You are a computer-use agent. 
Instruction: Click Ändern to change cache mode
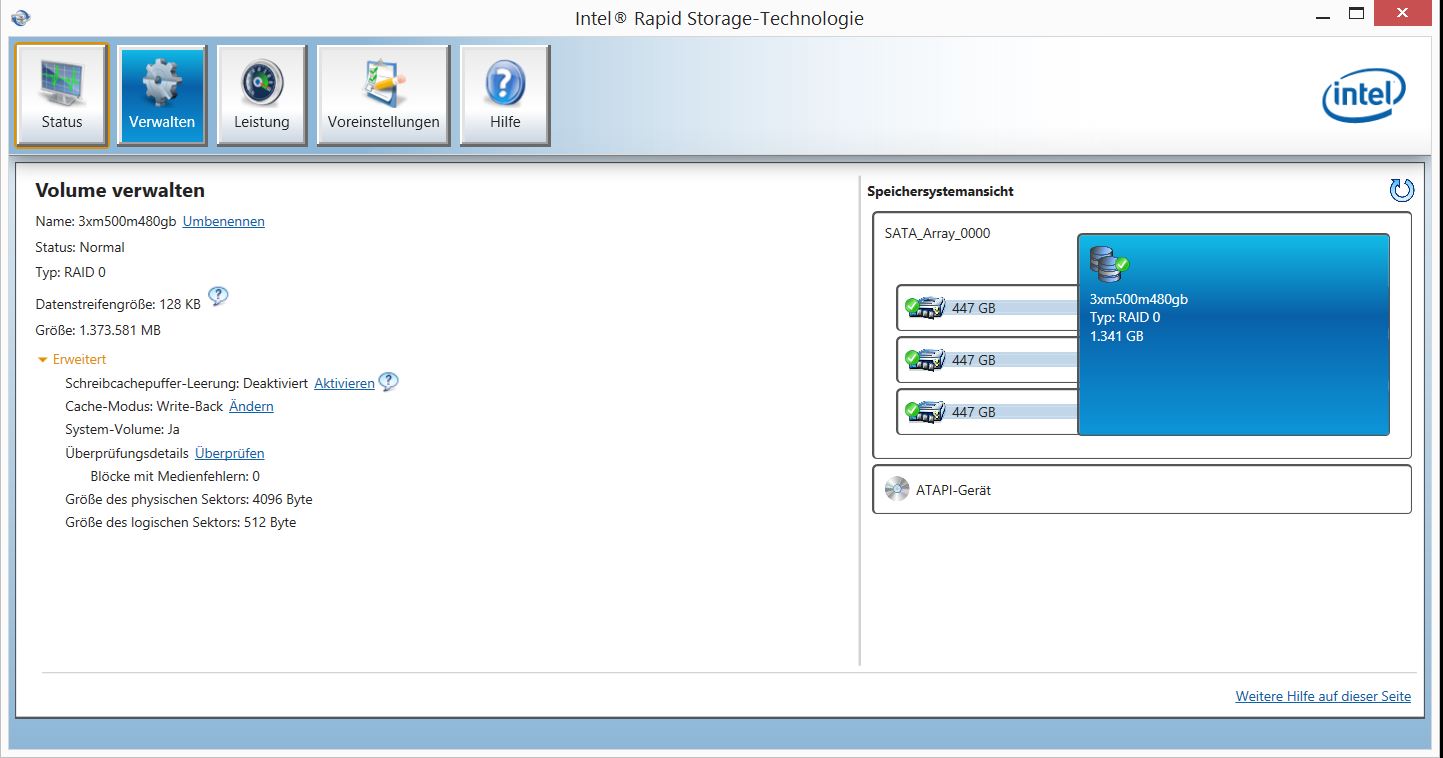(x=251, y=406)
